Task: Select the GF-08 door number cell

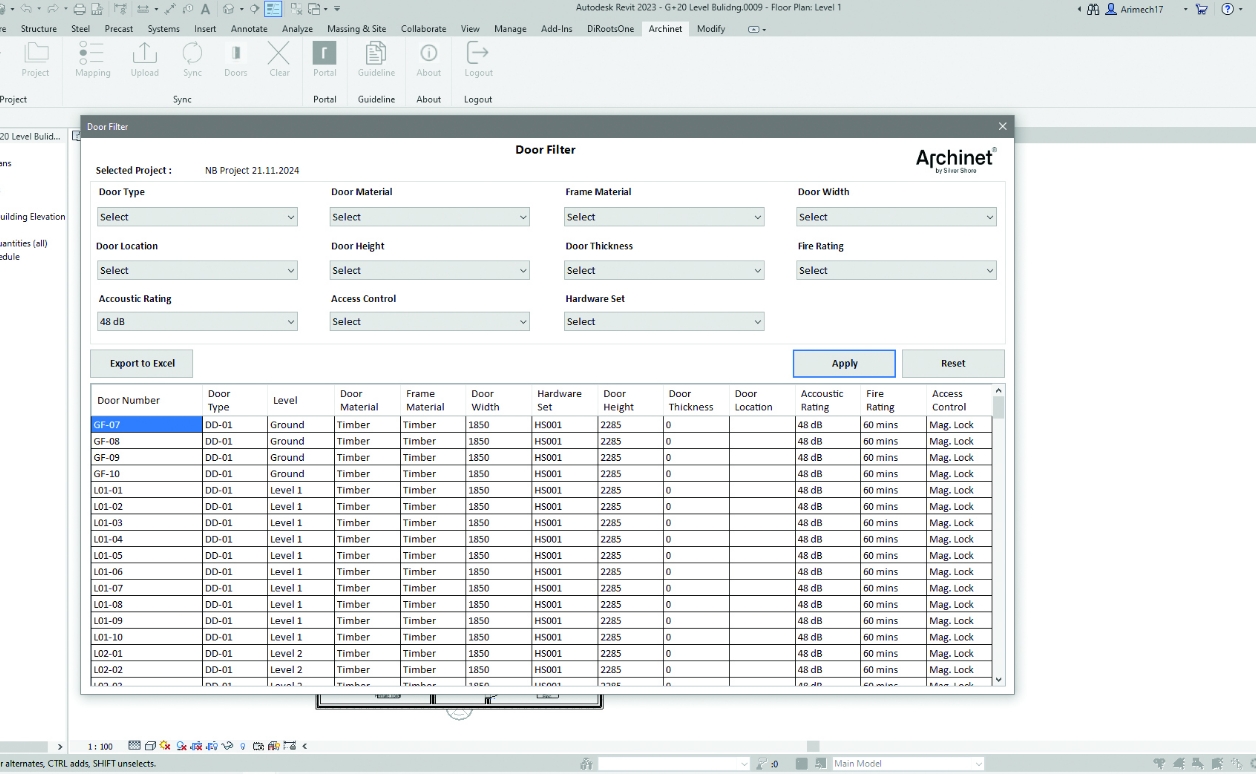Action: pyautogui.click(x=146, y=441)
